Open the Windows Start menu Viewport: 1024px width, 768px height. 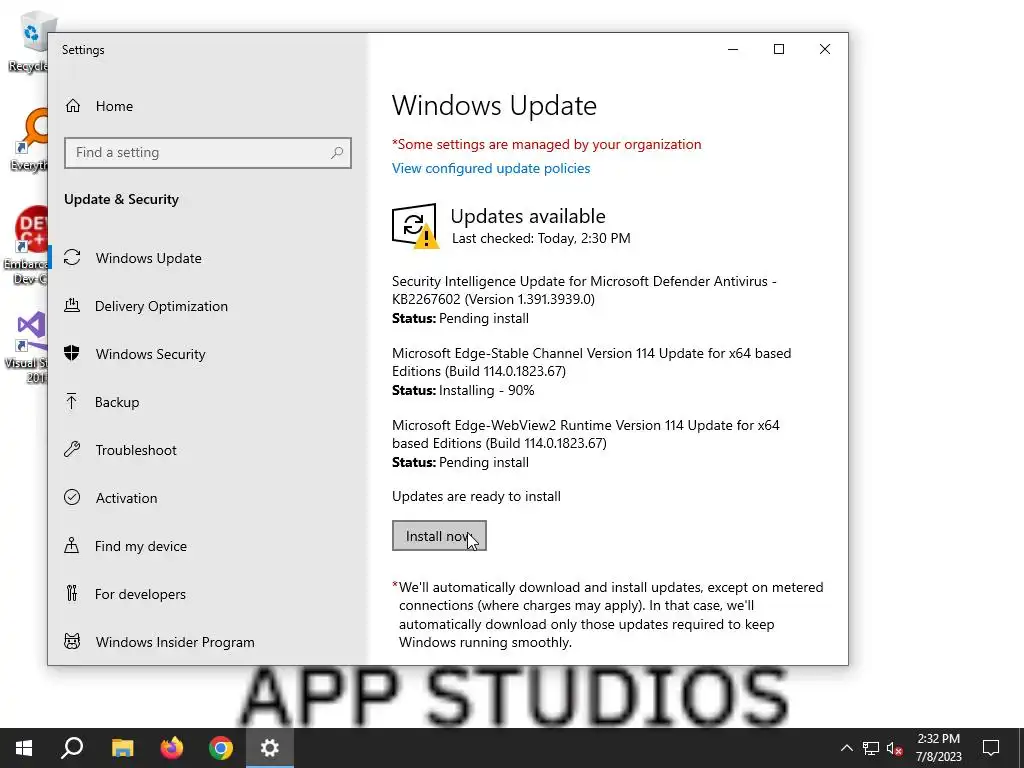tap(24, 748)
